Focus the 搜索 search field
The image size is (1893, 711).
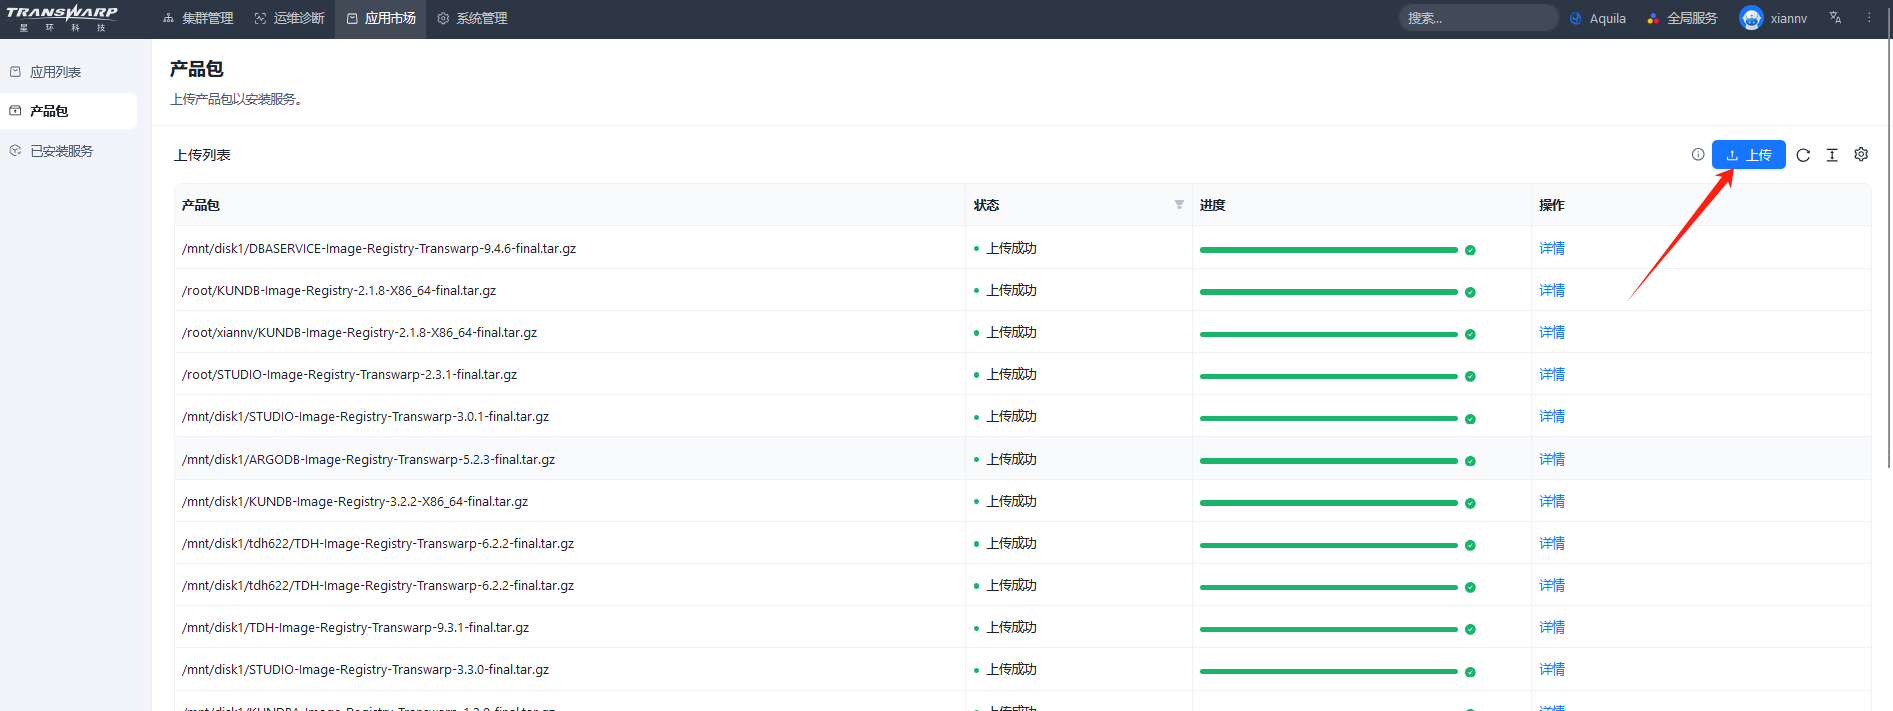point(1477,18)
